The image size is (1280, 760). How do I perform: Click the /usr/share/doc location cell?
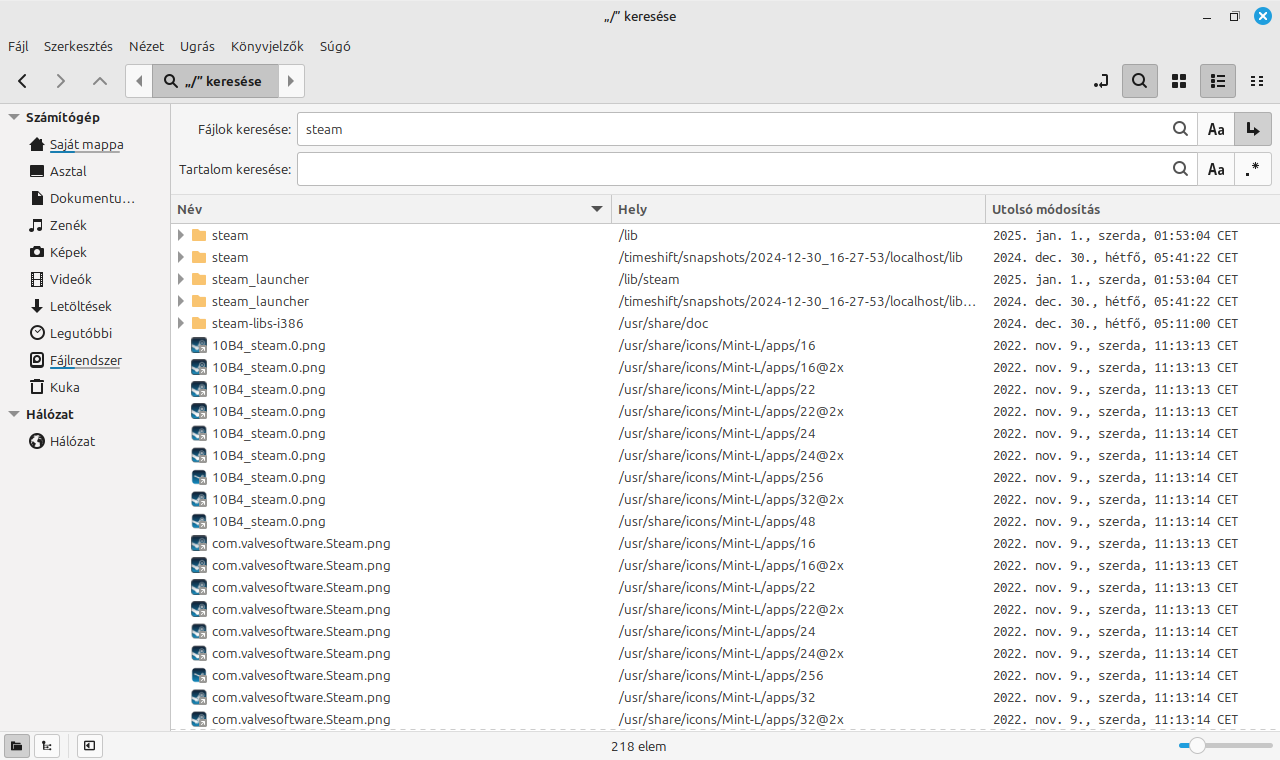point(664,323)
